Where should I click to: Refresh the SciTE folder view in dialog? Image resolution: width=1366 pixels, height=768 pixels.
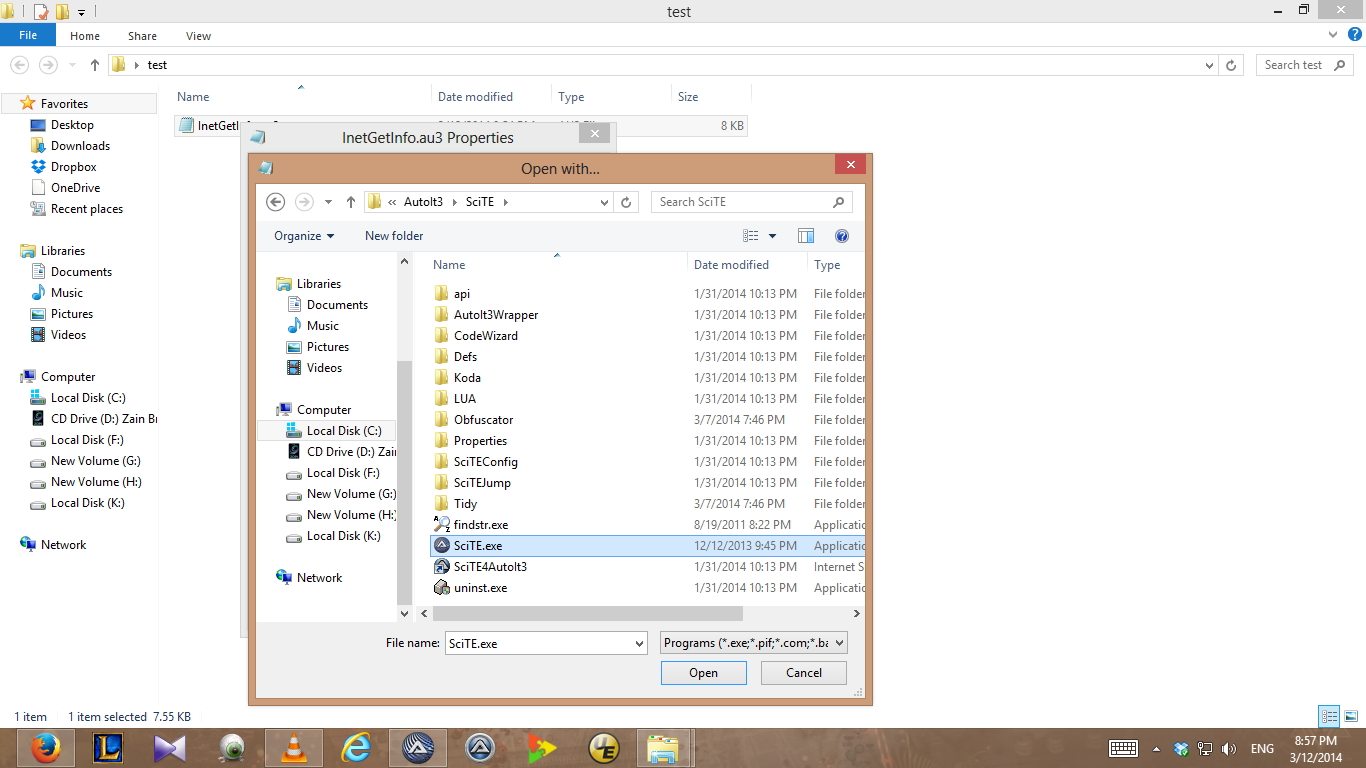[x=626, y=202]
